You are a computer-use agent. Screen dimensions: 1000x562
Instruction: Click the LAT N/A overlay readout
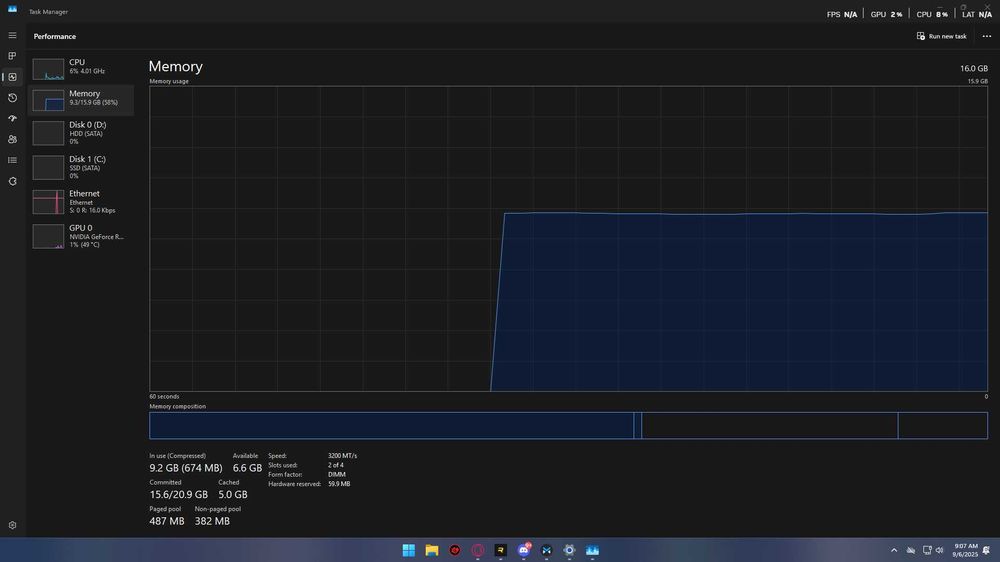click(977, 14)
